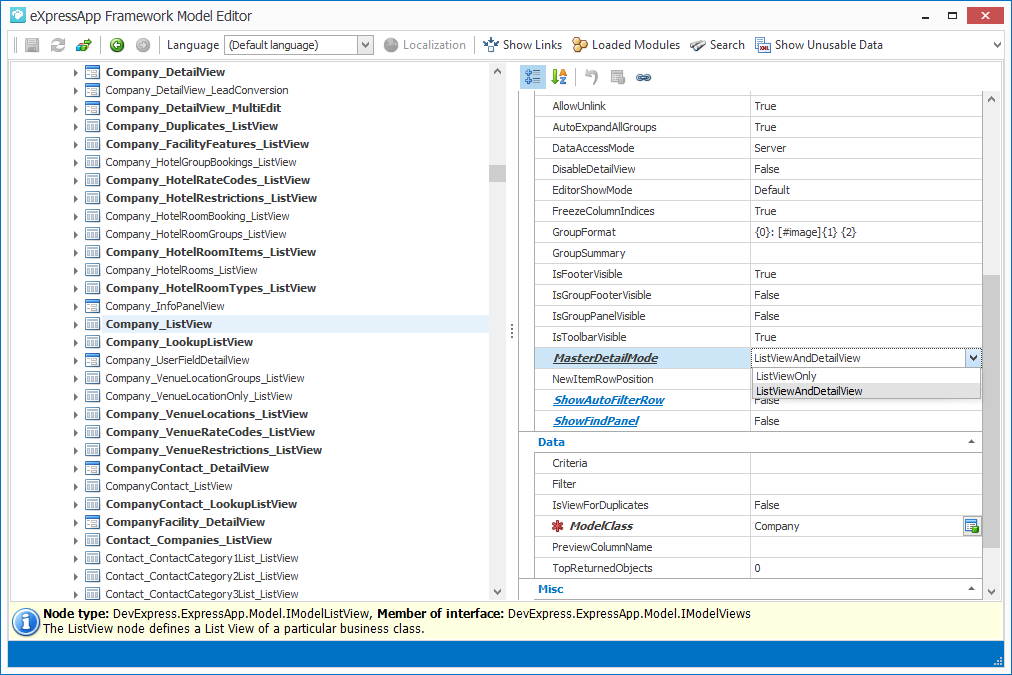Screen dimensions: 1012x675
Task: Sort properties alphabetically
Action: click(x=559, y=77)
